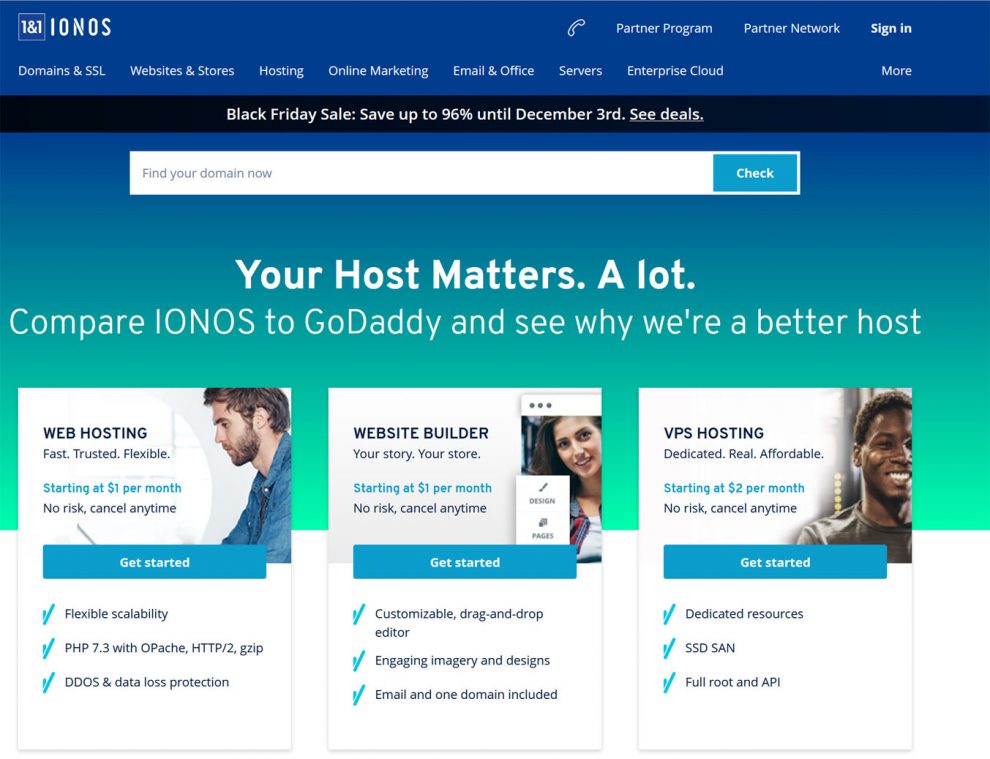Click 'PHP 7.3 with OPache, HTTP/2, gzip' text
990x759 pixels.
pyautogui.click(x=164, y=648)
